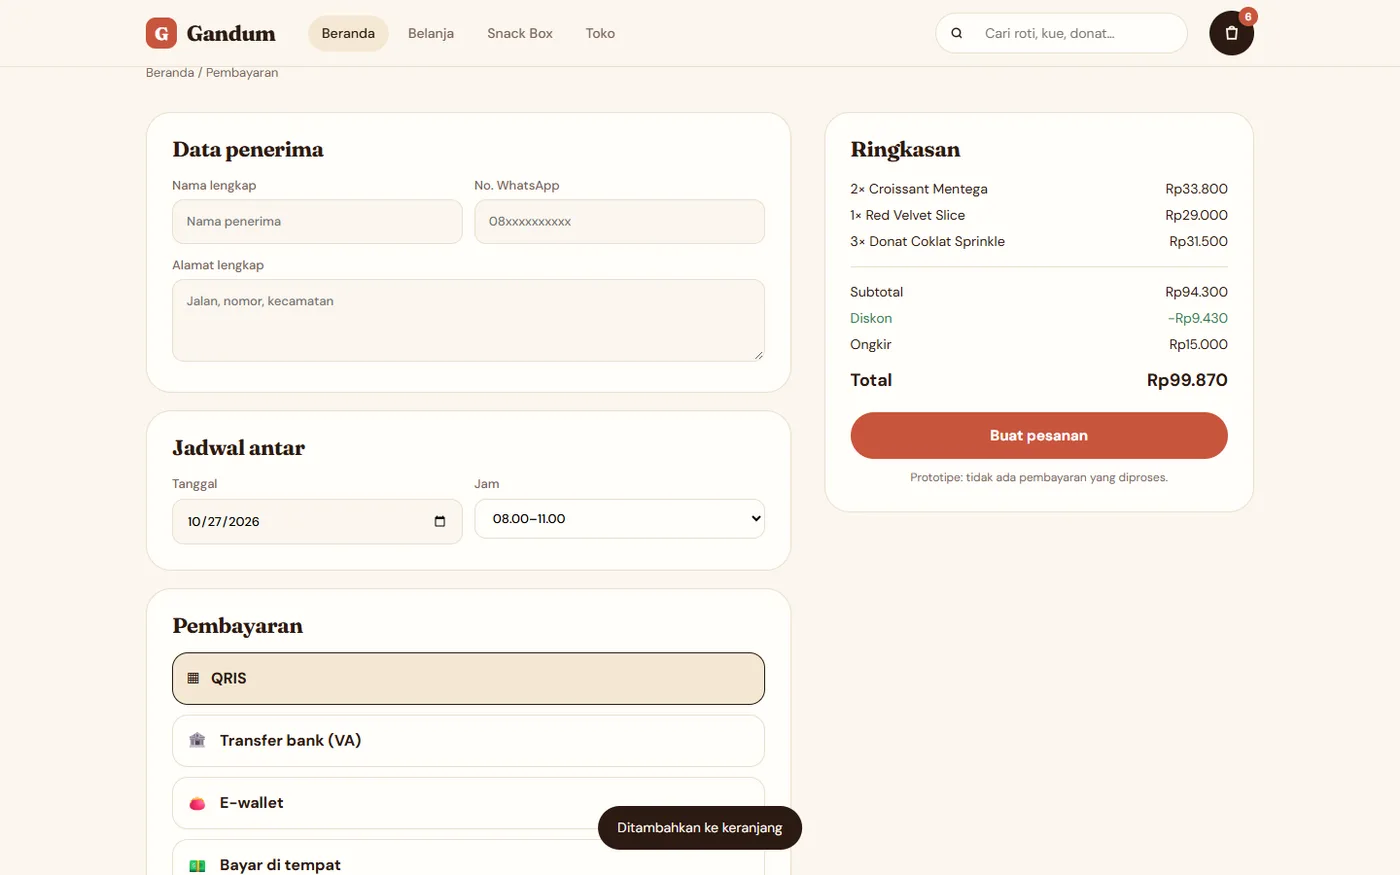Viewport: 1400px width, 875px height.
Task: Click the cart badge showing 6
Action: tap(1248, 17)
